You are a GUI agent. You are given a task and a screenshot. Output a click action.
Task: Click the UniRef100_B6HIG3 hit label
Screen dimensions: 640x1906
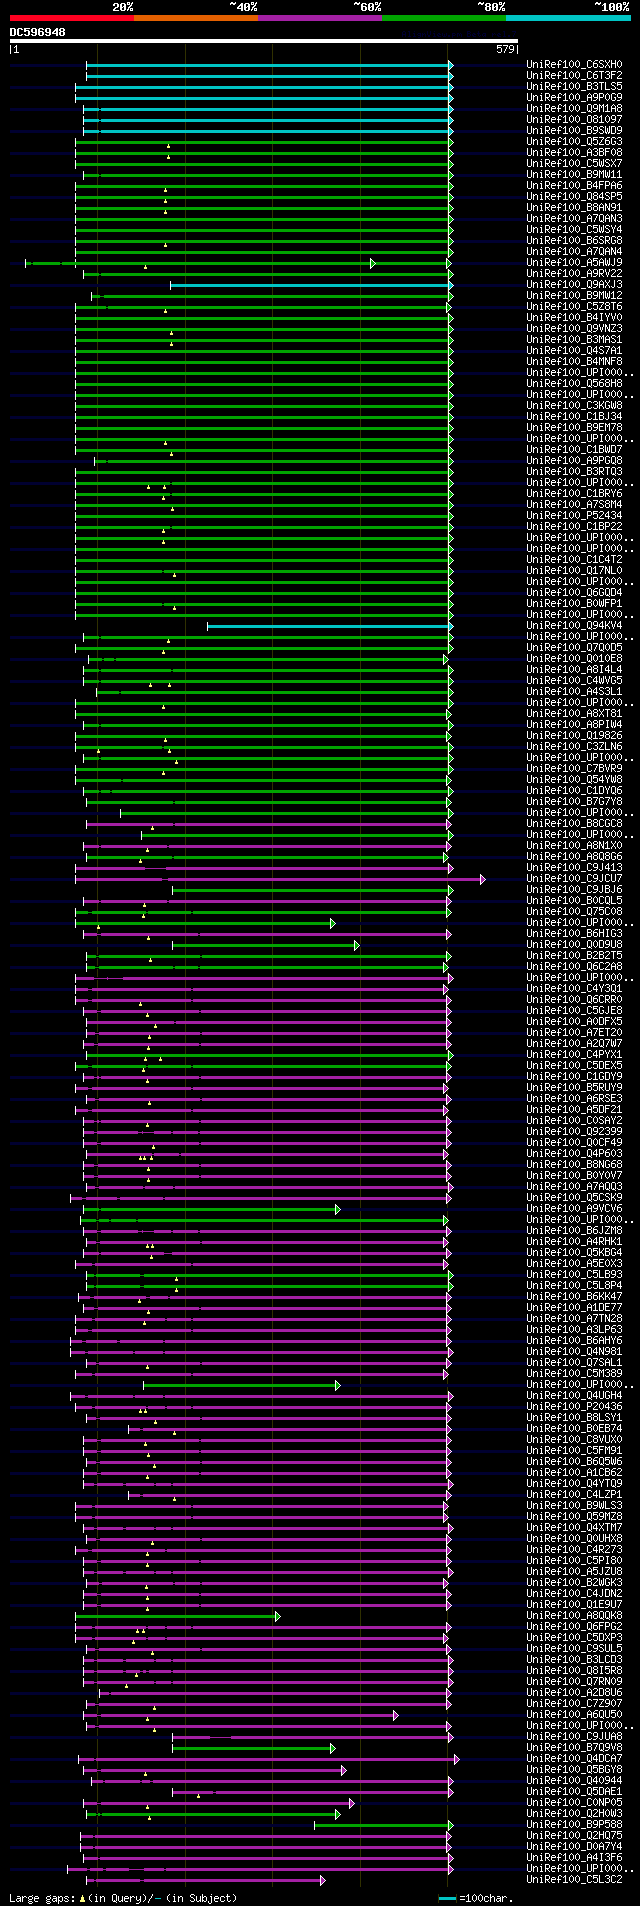coord(574,934)
